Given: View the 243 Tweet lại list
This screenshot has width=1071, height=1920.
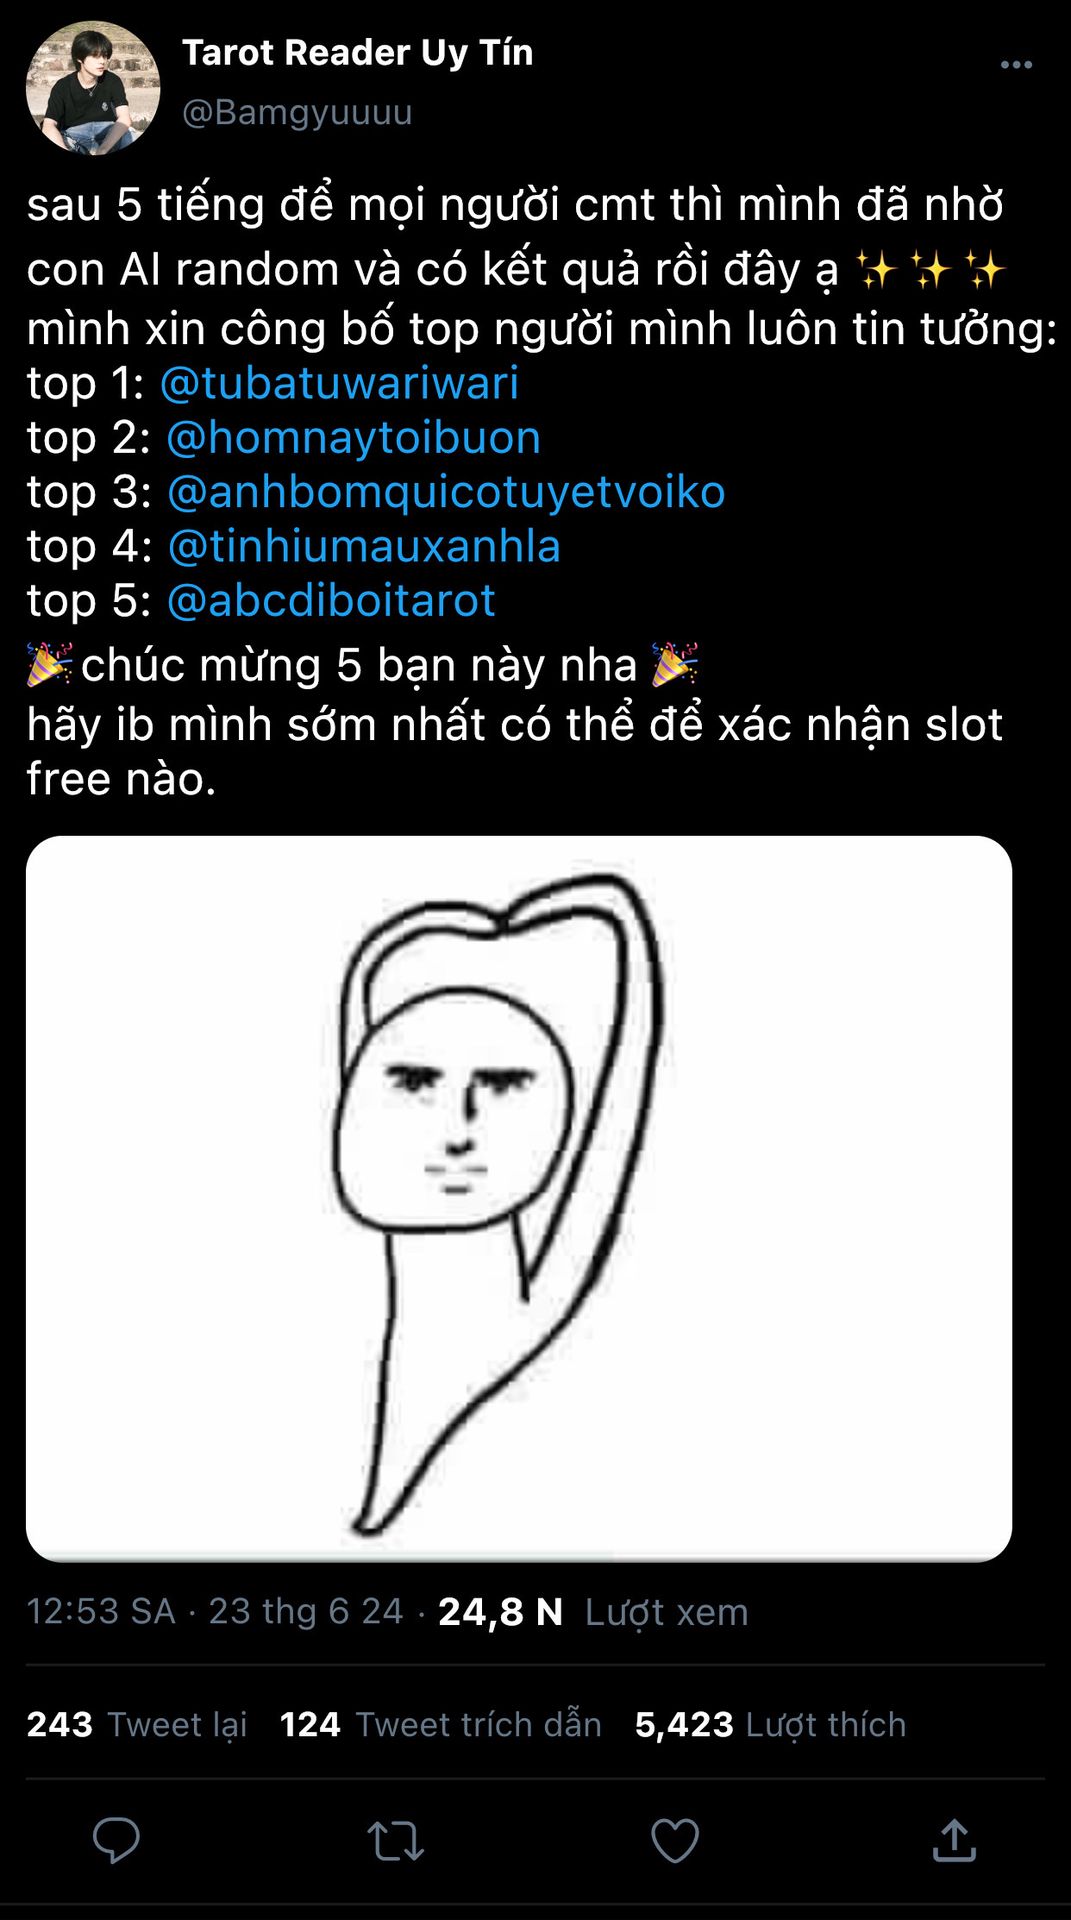Looking at the screenshot, I should point(137,1724).
